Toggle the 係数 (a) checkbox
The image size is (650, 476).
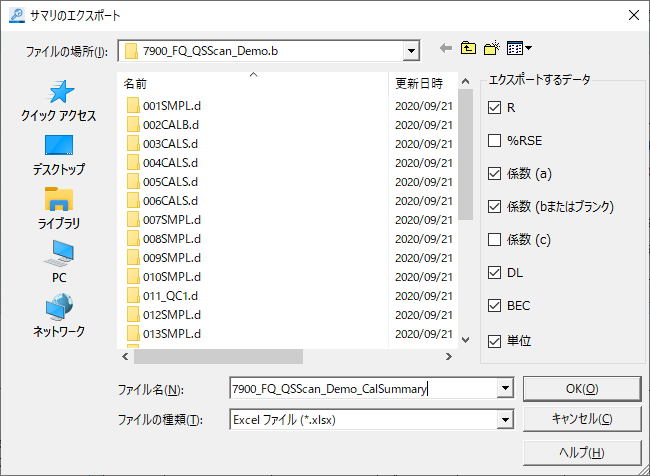(x=494, y=173)
